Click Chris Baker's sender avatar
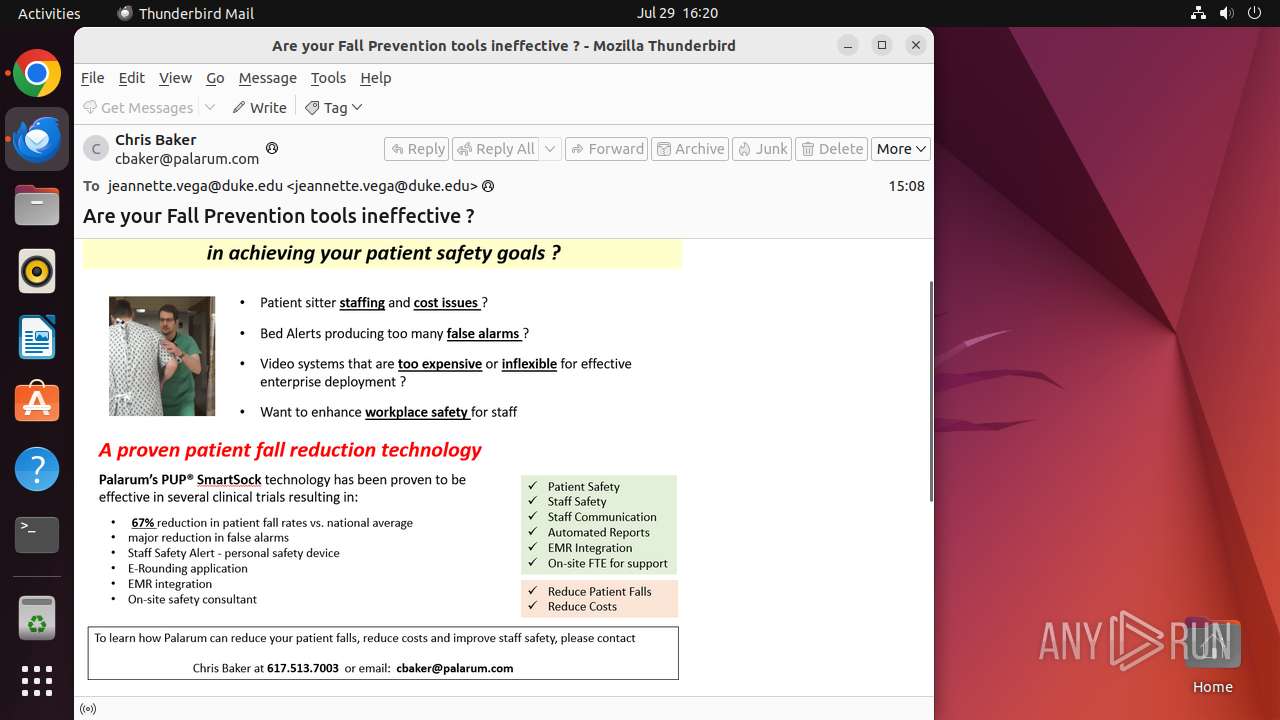Image resolution: width=1280 pixels, height=720 pixels. (96, 149)
